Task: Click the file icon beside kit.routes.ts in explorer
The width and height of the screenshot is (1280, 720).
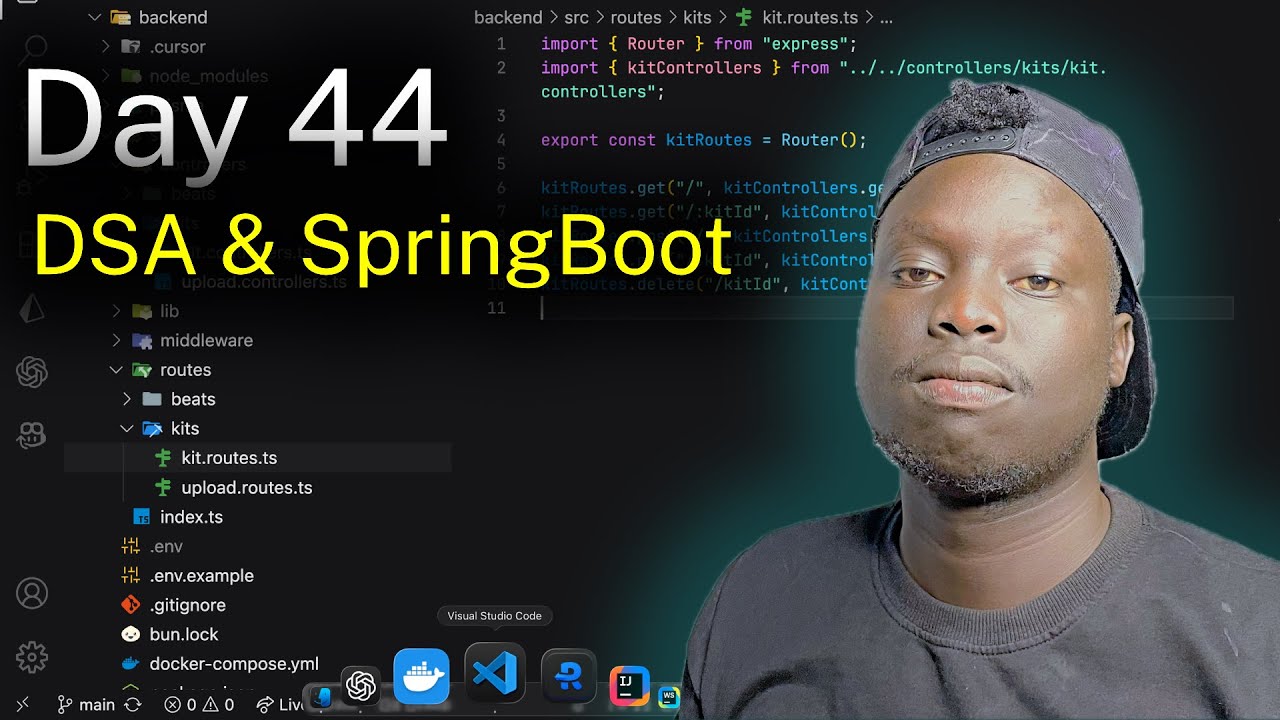Action: coord(163,458)
